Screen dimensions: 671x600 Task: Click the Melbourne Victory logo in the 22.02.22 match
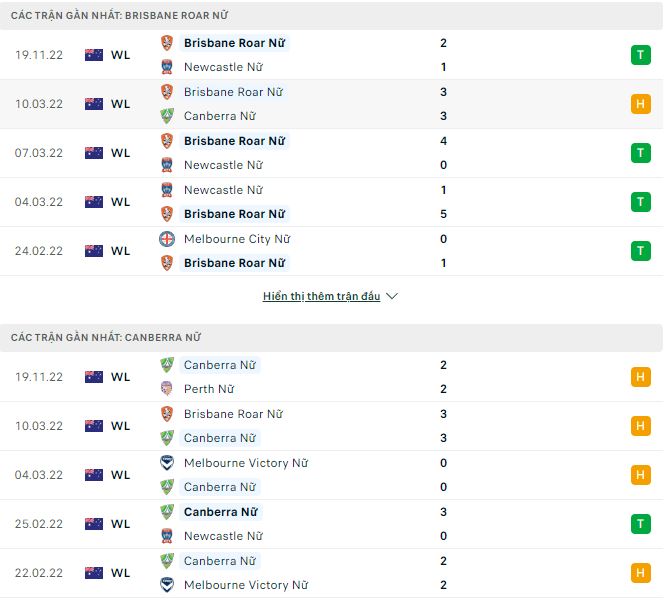pyautogui.click(x=167, y=585)
